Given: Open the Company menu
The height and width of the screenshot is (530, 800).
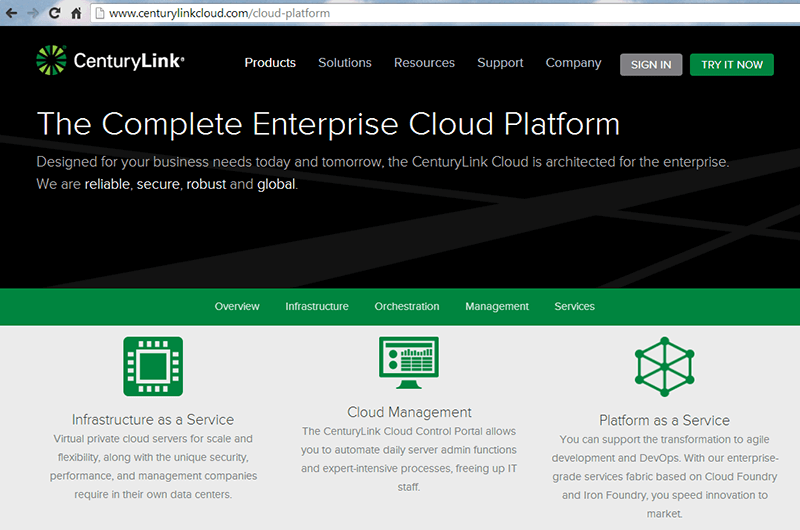Looking at the screenshot, I should coord(573,63).
